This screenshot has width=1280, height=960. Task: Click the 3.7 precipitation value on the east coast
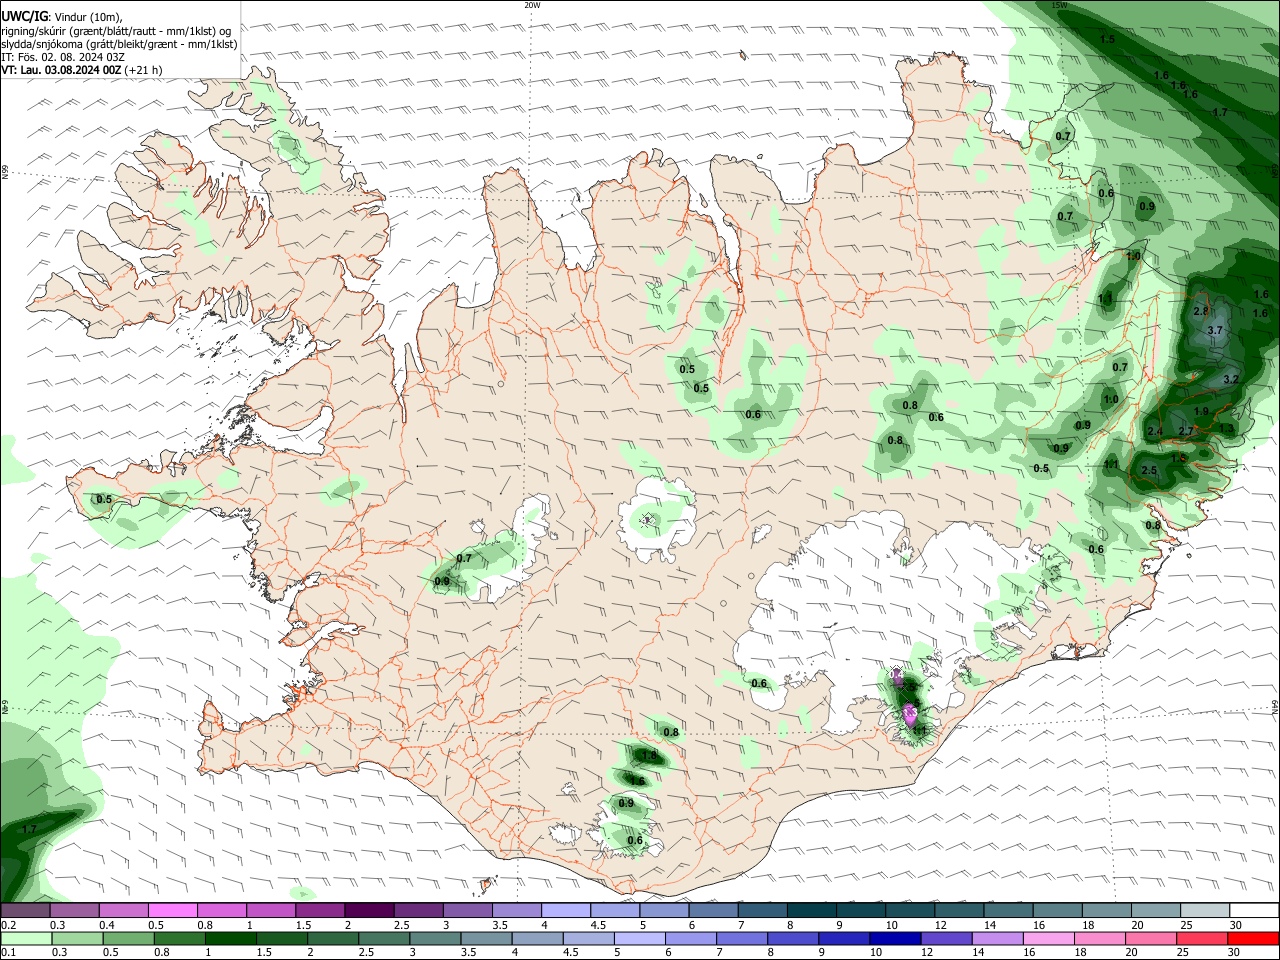pos(1215,330)
